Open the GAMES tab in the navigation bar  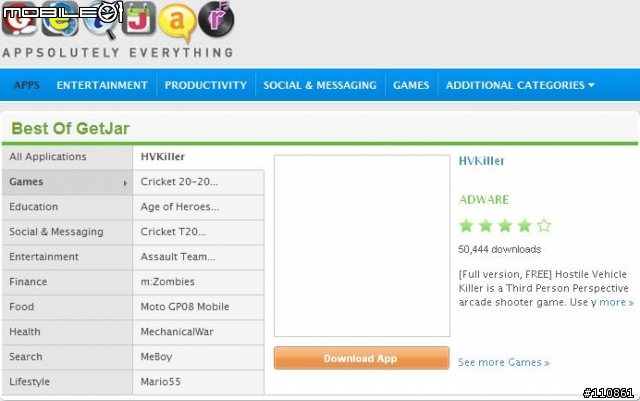click(x=411, y=85)
